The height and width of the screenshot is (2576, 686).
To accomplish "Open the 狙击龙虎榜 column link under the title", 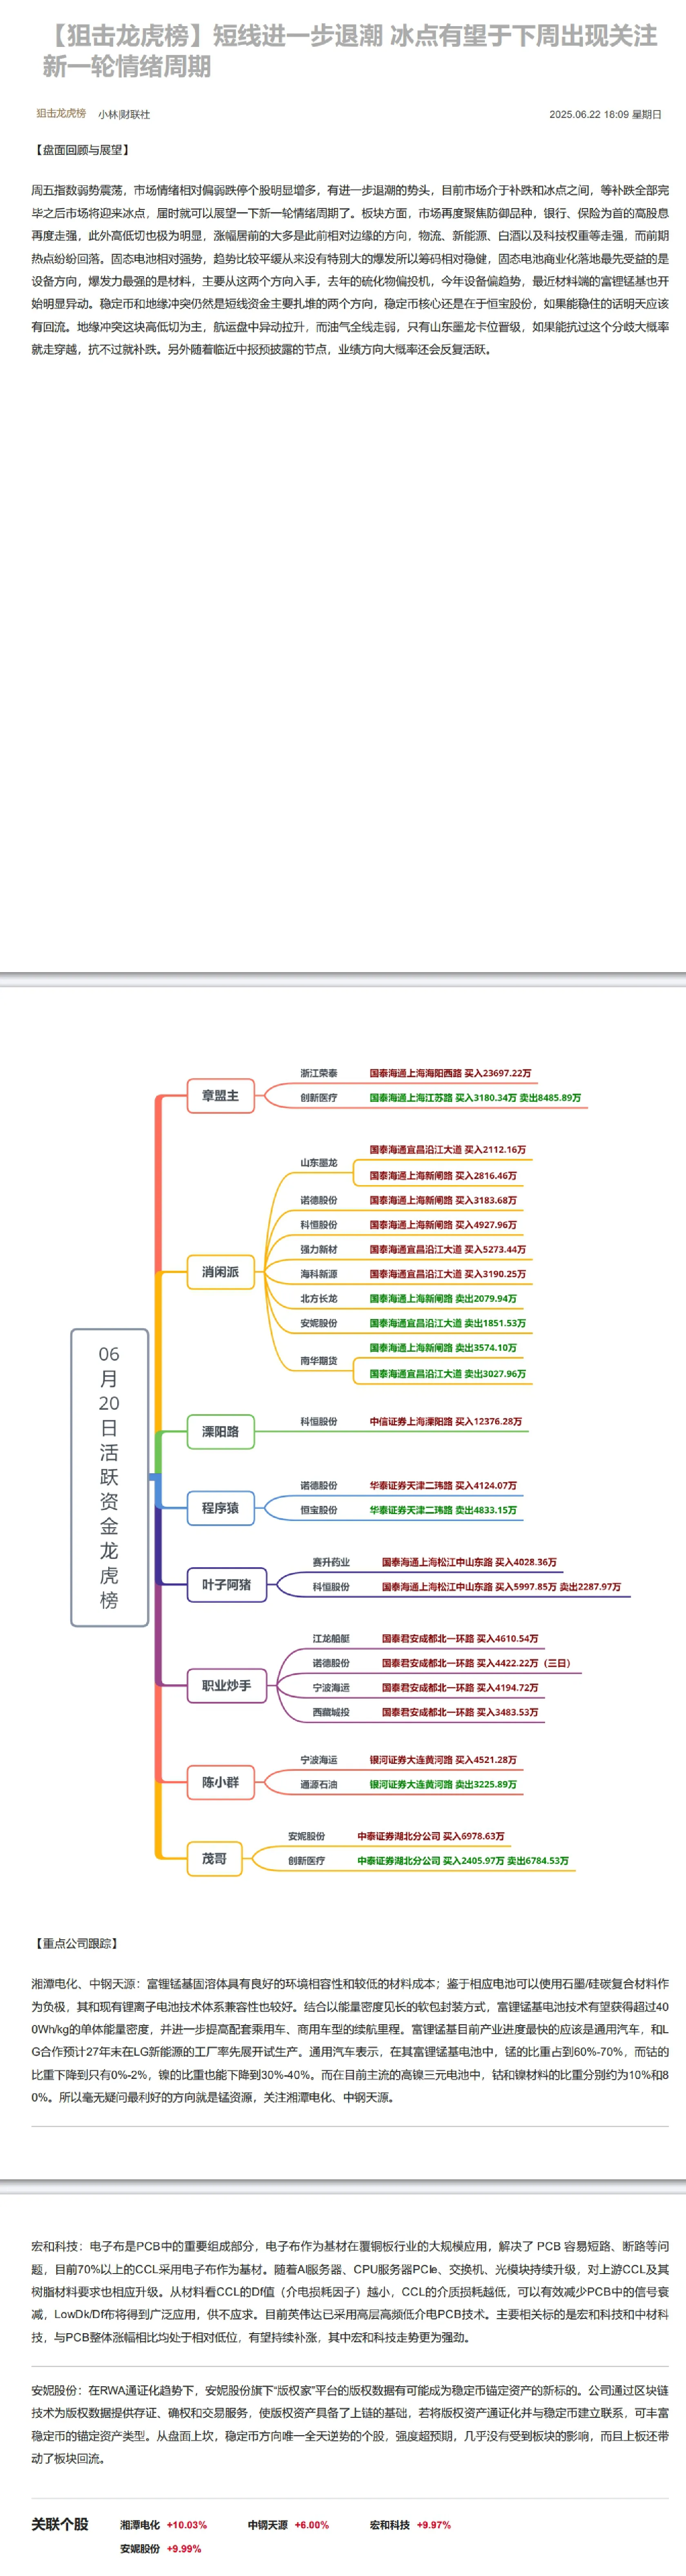I will tap(61, 114).
